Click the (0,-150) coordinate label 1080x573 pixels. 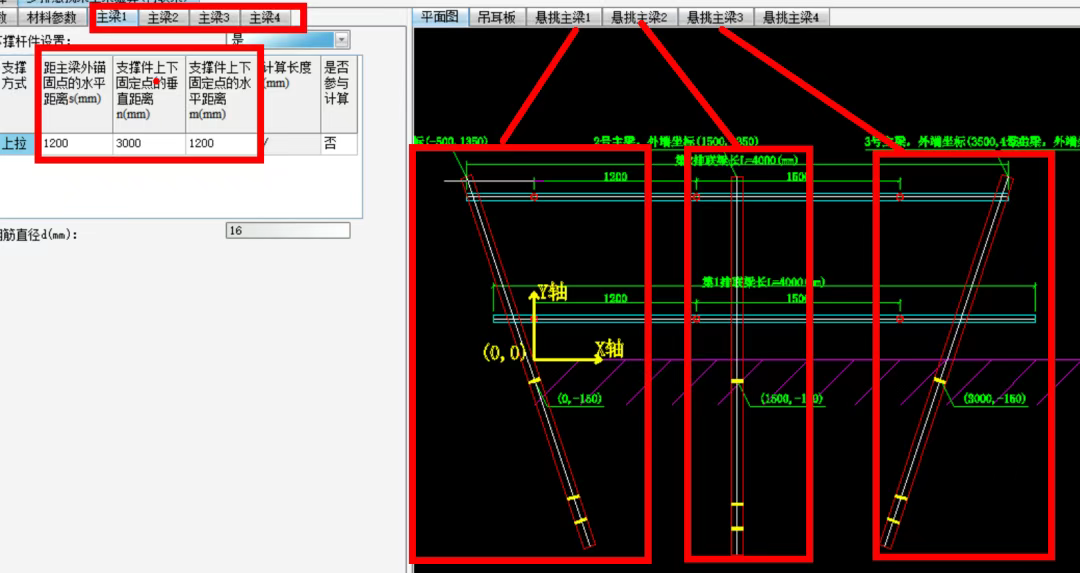(x=579, y=399)
